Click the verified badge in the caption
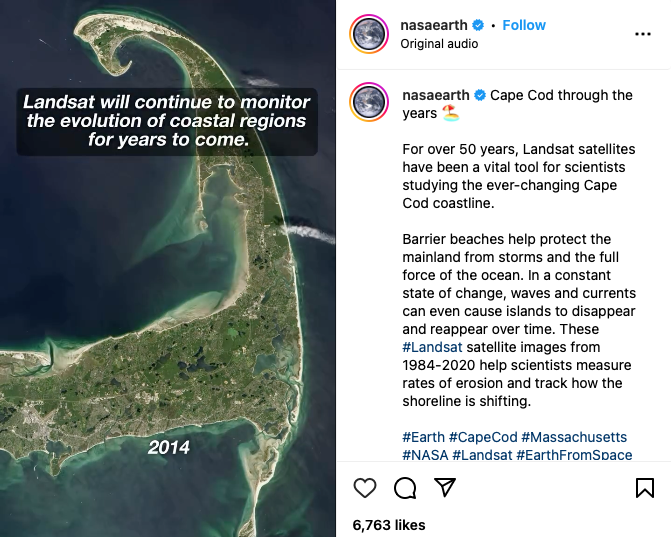671x537 pixels. coord(480,96)
